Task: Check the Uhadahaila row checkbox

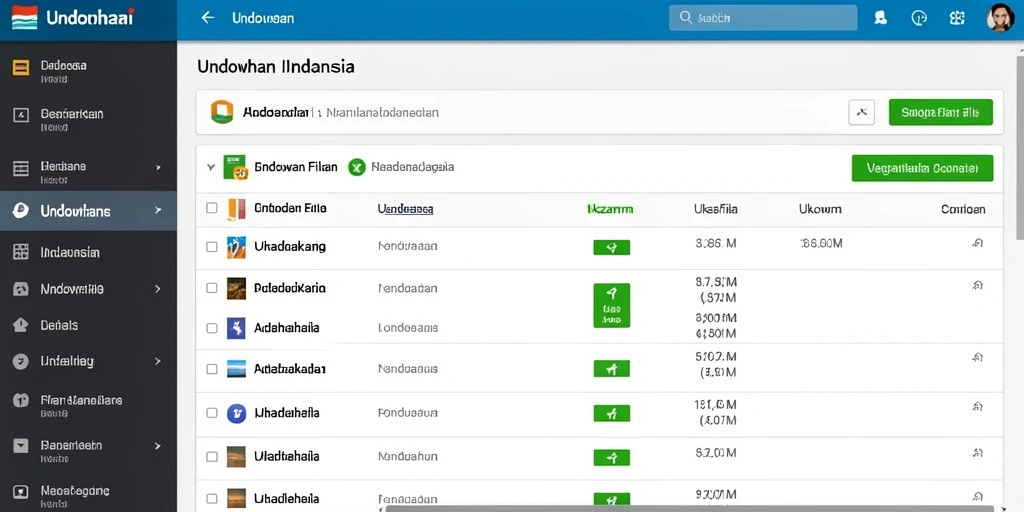Action: pyautogui.click(x=212, y=413)
